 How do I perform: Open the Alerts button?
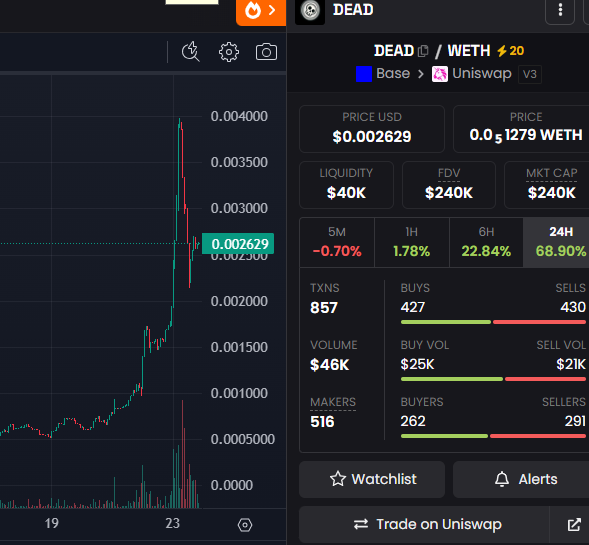coord(521,479)
